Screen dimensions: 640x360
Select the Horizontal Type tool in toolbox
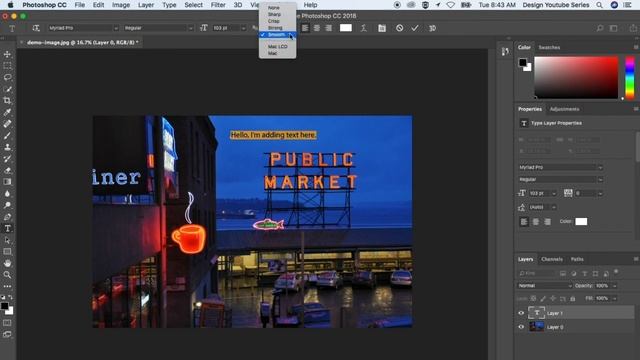click(x=7, y=229)
